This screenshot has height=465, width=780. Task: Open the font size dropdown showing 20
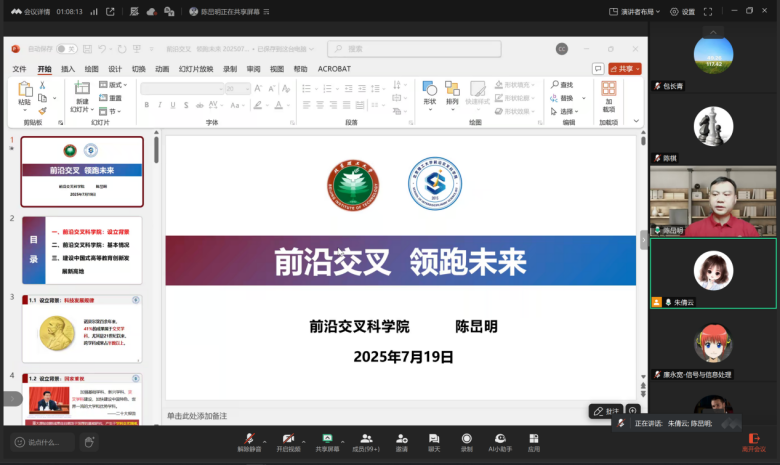coord(247,89)
